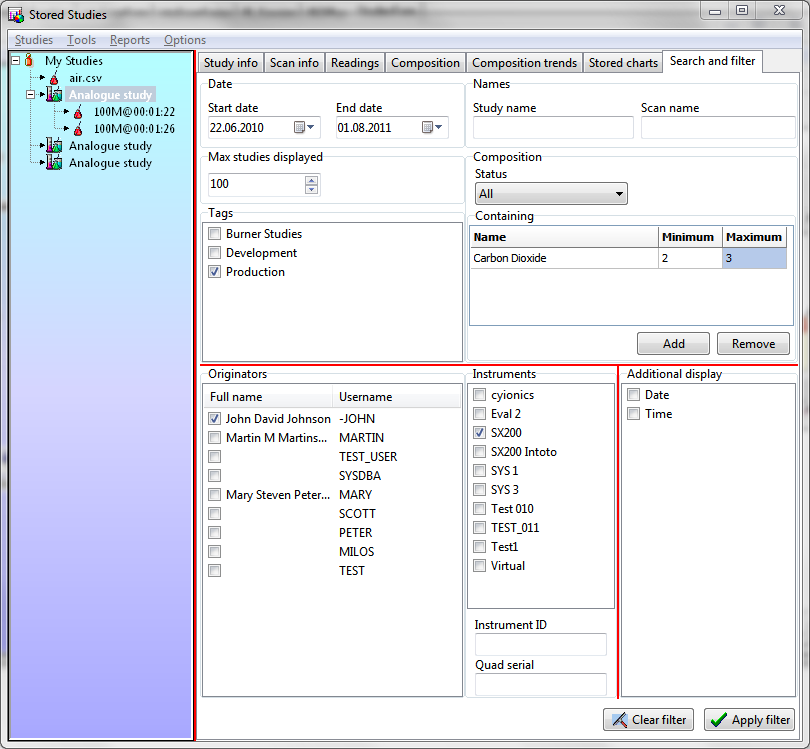Viewport: 810px width, 749px height.
Task: Click the Remove button under Containing
Action: (753, 344)
